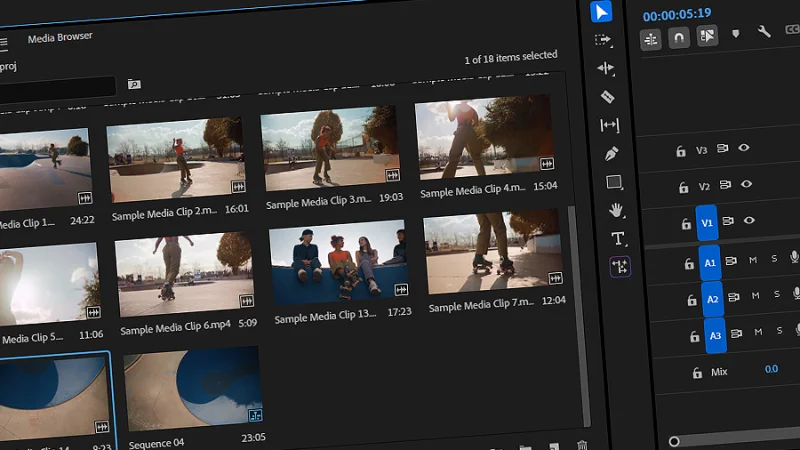The height and width of the screenshot is (450, 800).
Task: Solo audio track A1
Action: [774, 258]
